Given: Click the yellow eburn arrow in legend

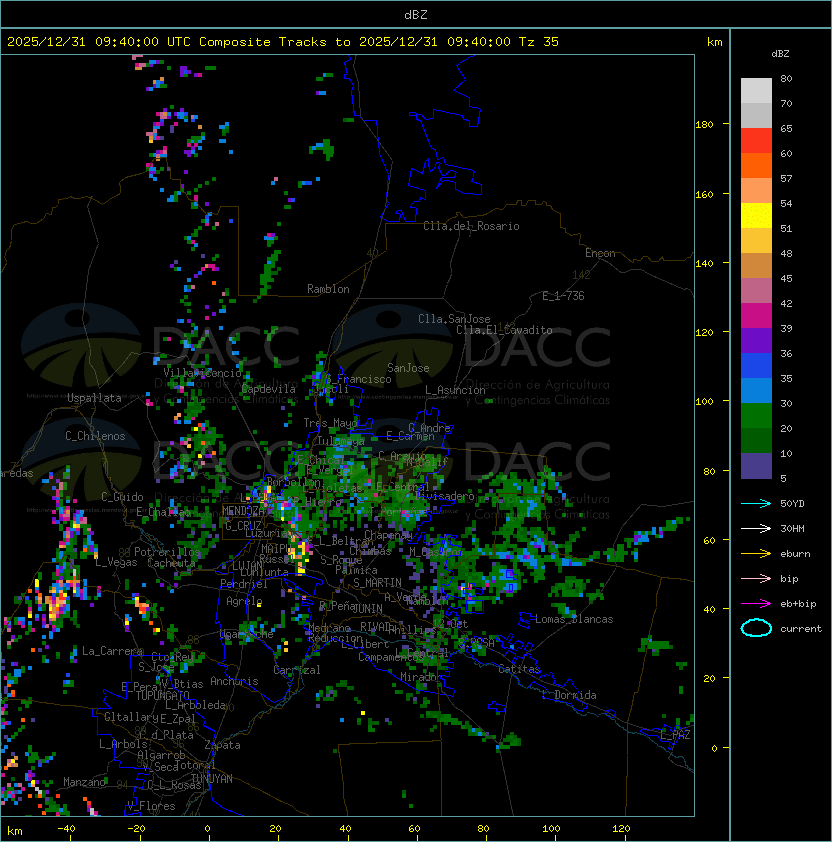Looking at the screenshot, I should click(x=756, y=554).
